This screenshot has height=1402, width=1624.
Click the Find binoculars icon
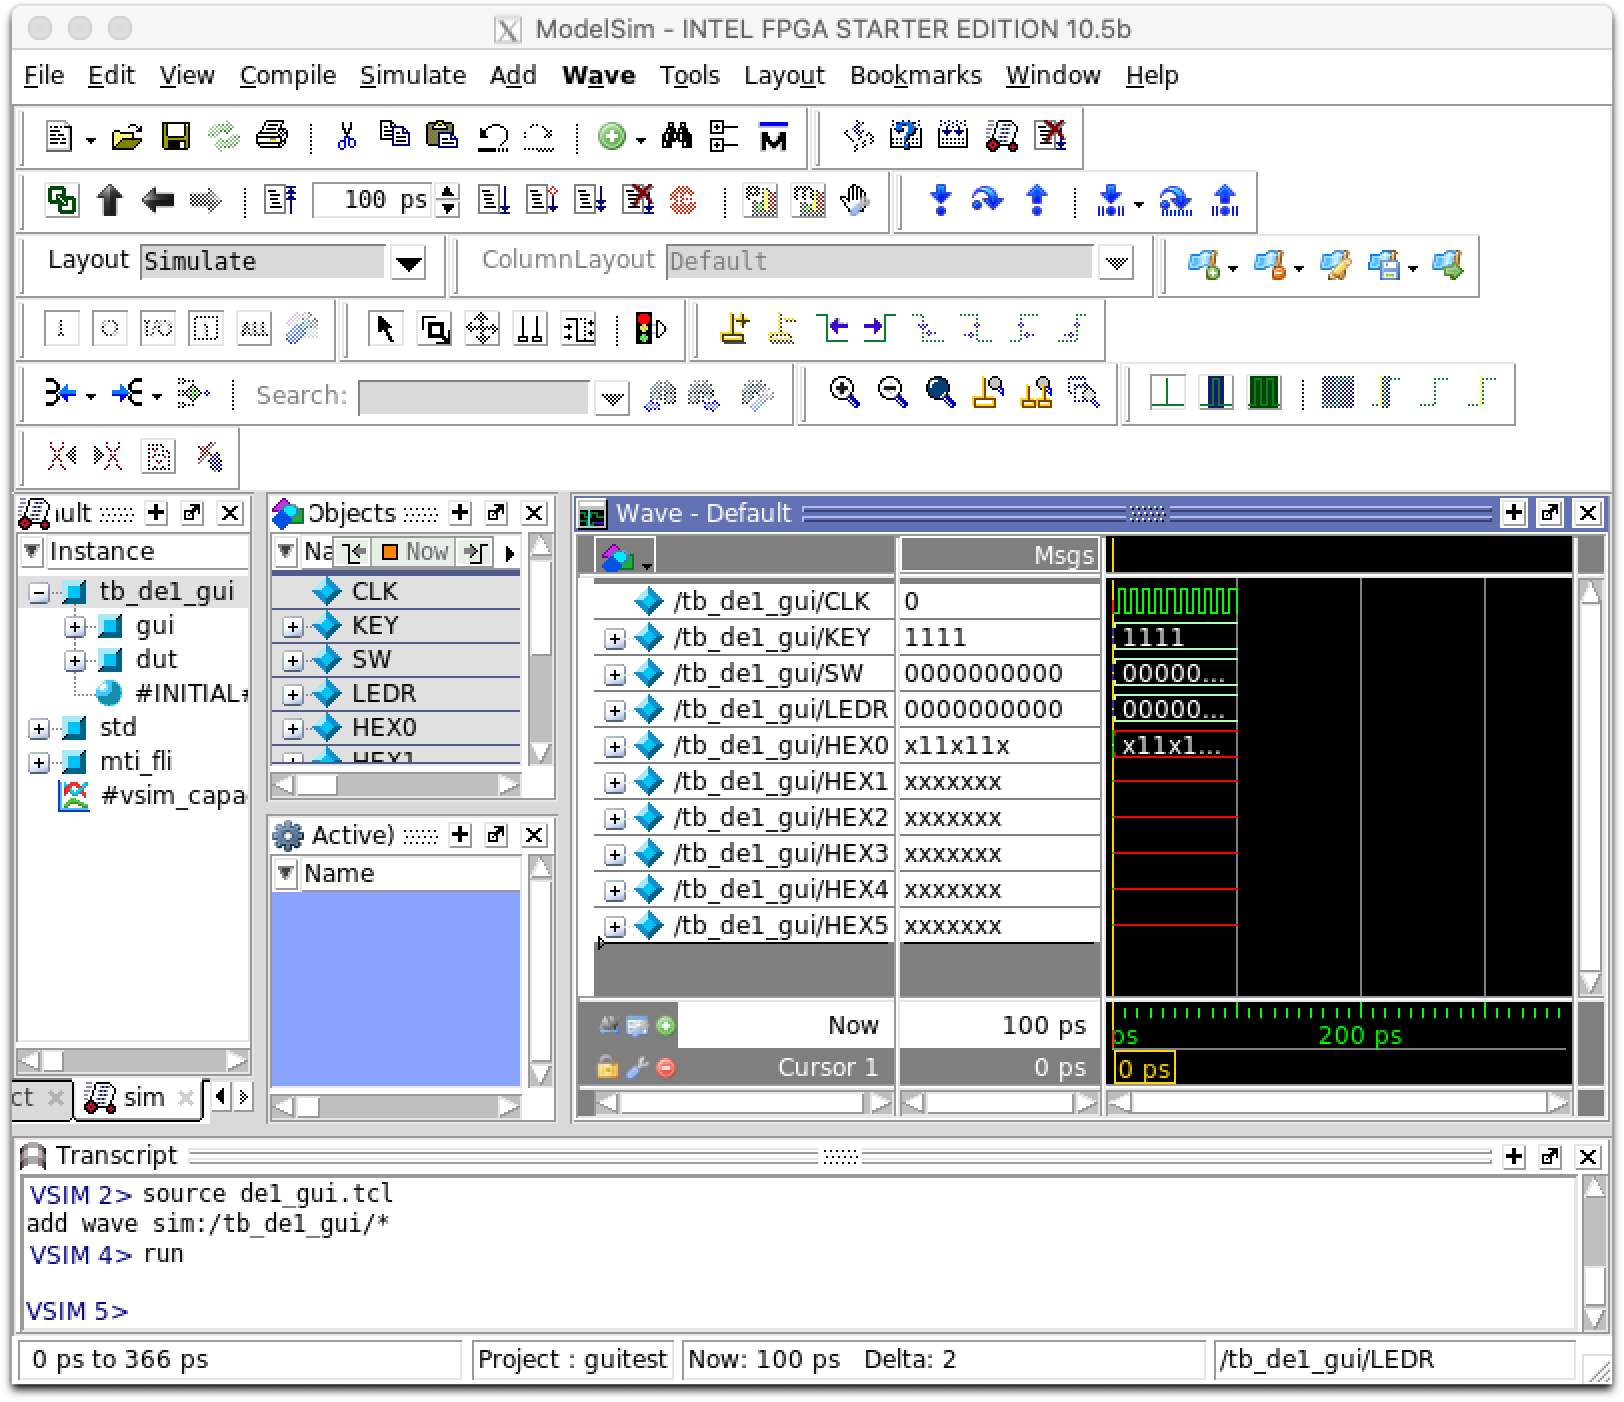[676, 136]
